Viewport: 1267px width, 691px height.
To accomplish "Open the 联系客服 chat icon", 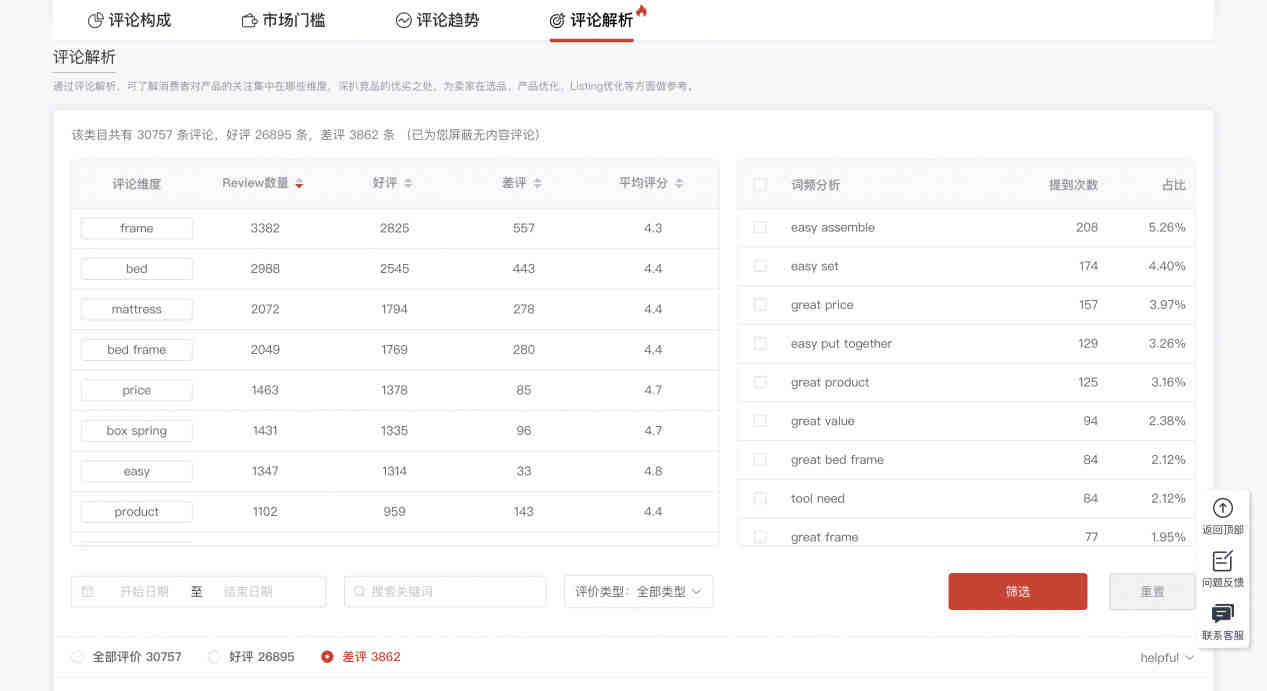I will [x=1222, y=613].
